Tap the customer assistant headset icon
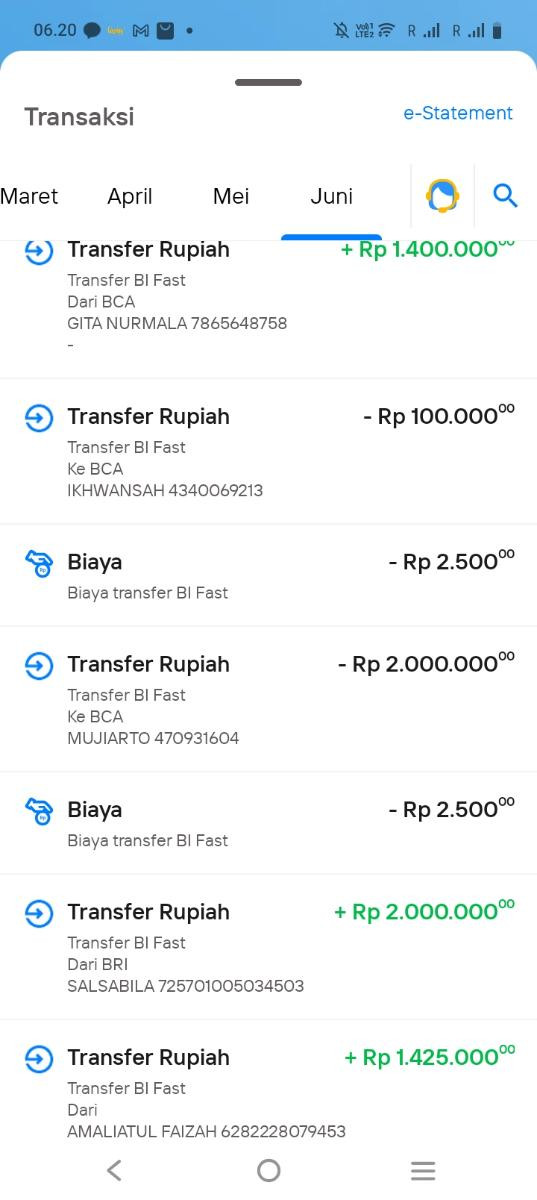The image size is (537, 1200). point(442,195)
